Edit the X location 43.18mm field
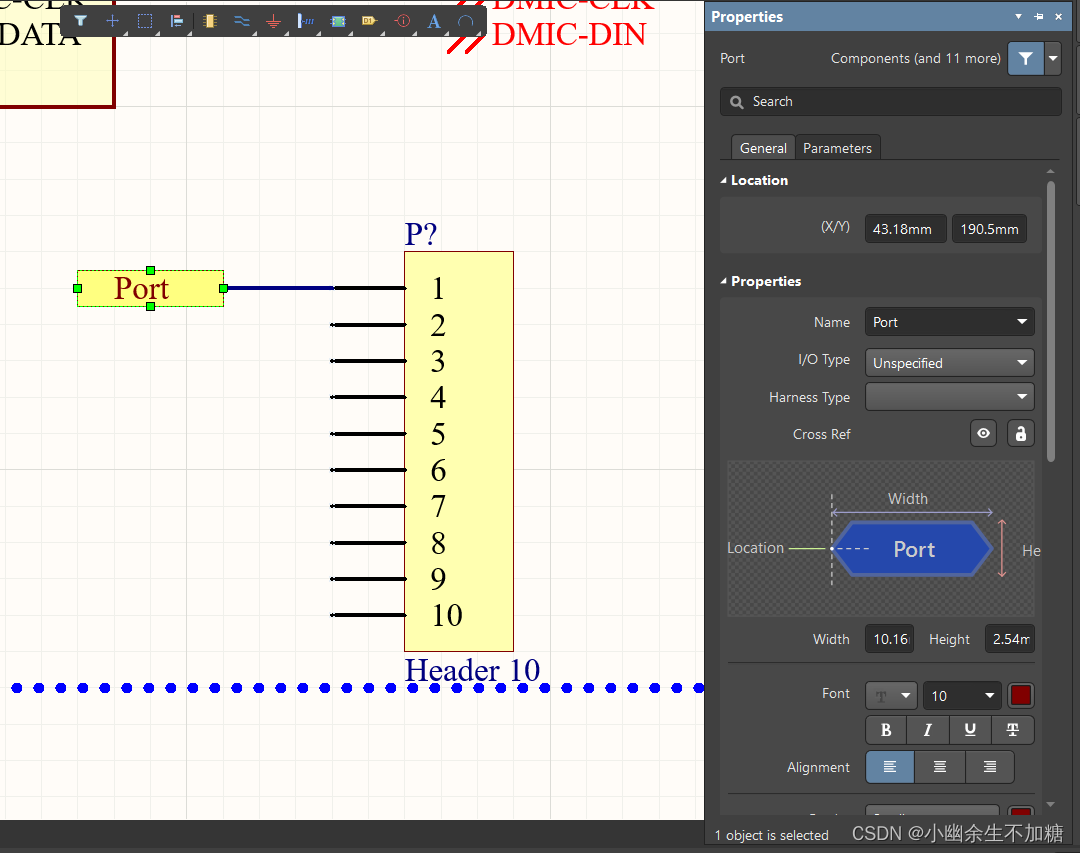Image resolution: width=1080 pixels, height=853 pixels. pyautogui.click(x=905, y=229)
